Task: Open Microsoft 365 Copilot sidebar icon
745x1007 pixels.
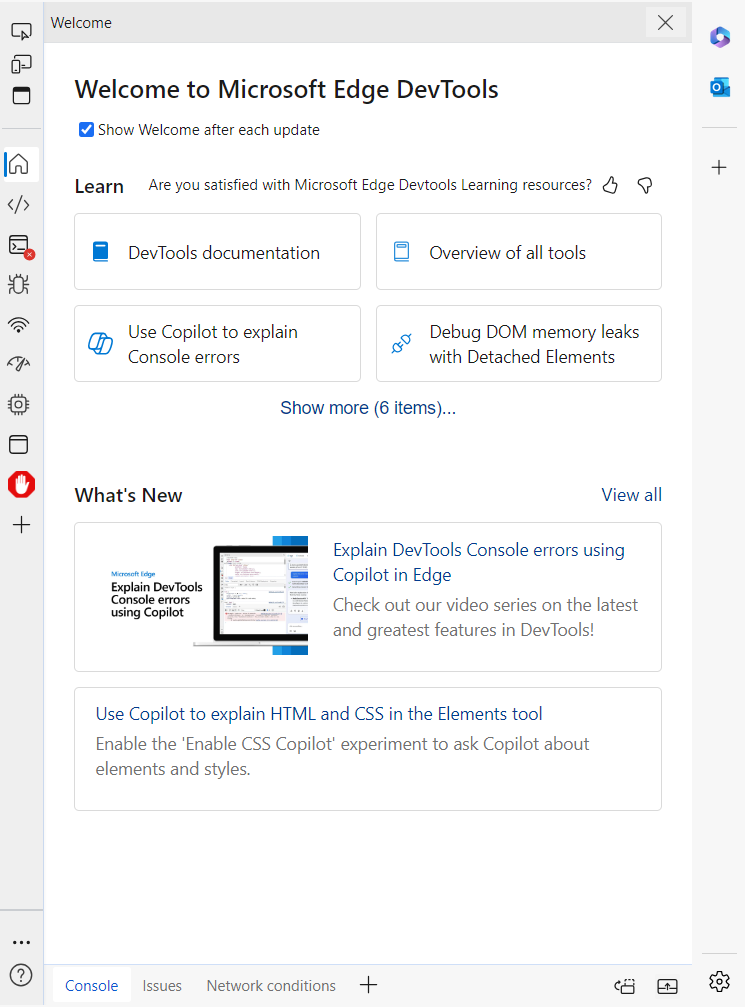Action: (x=719, y=37)
